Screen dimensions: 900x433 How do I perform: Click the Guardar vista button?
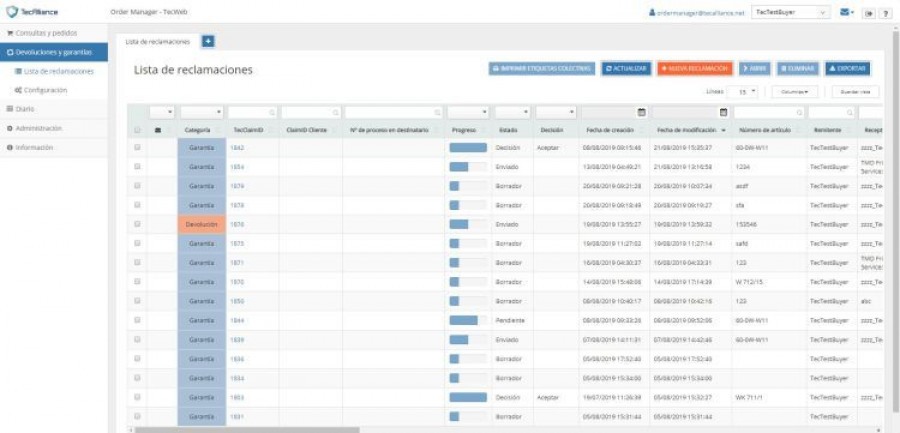(855, 92)
